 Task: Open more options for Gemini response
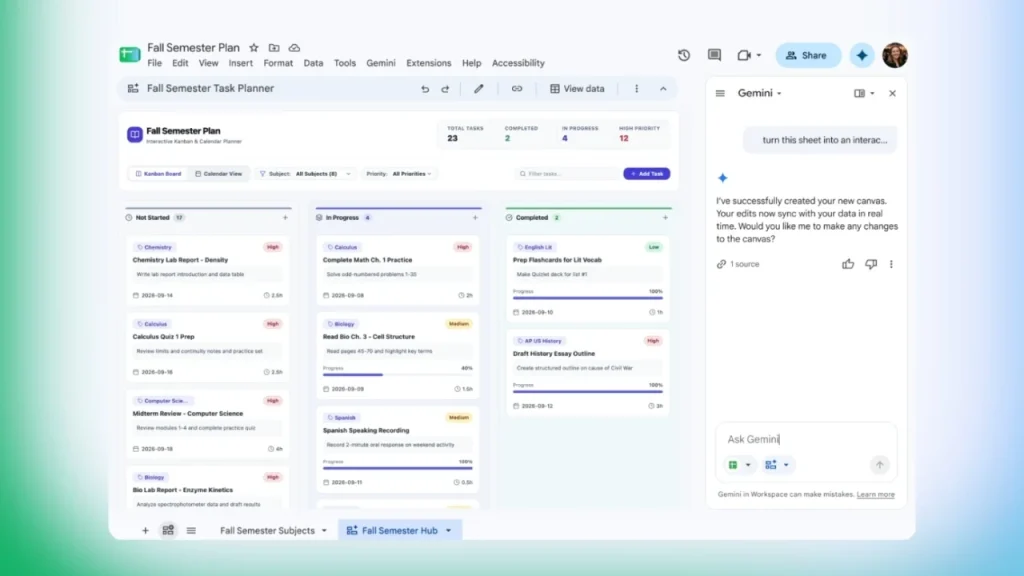pos(891,264)
